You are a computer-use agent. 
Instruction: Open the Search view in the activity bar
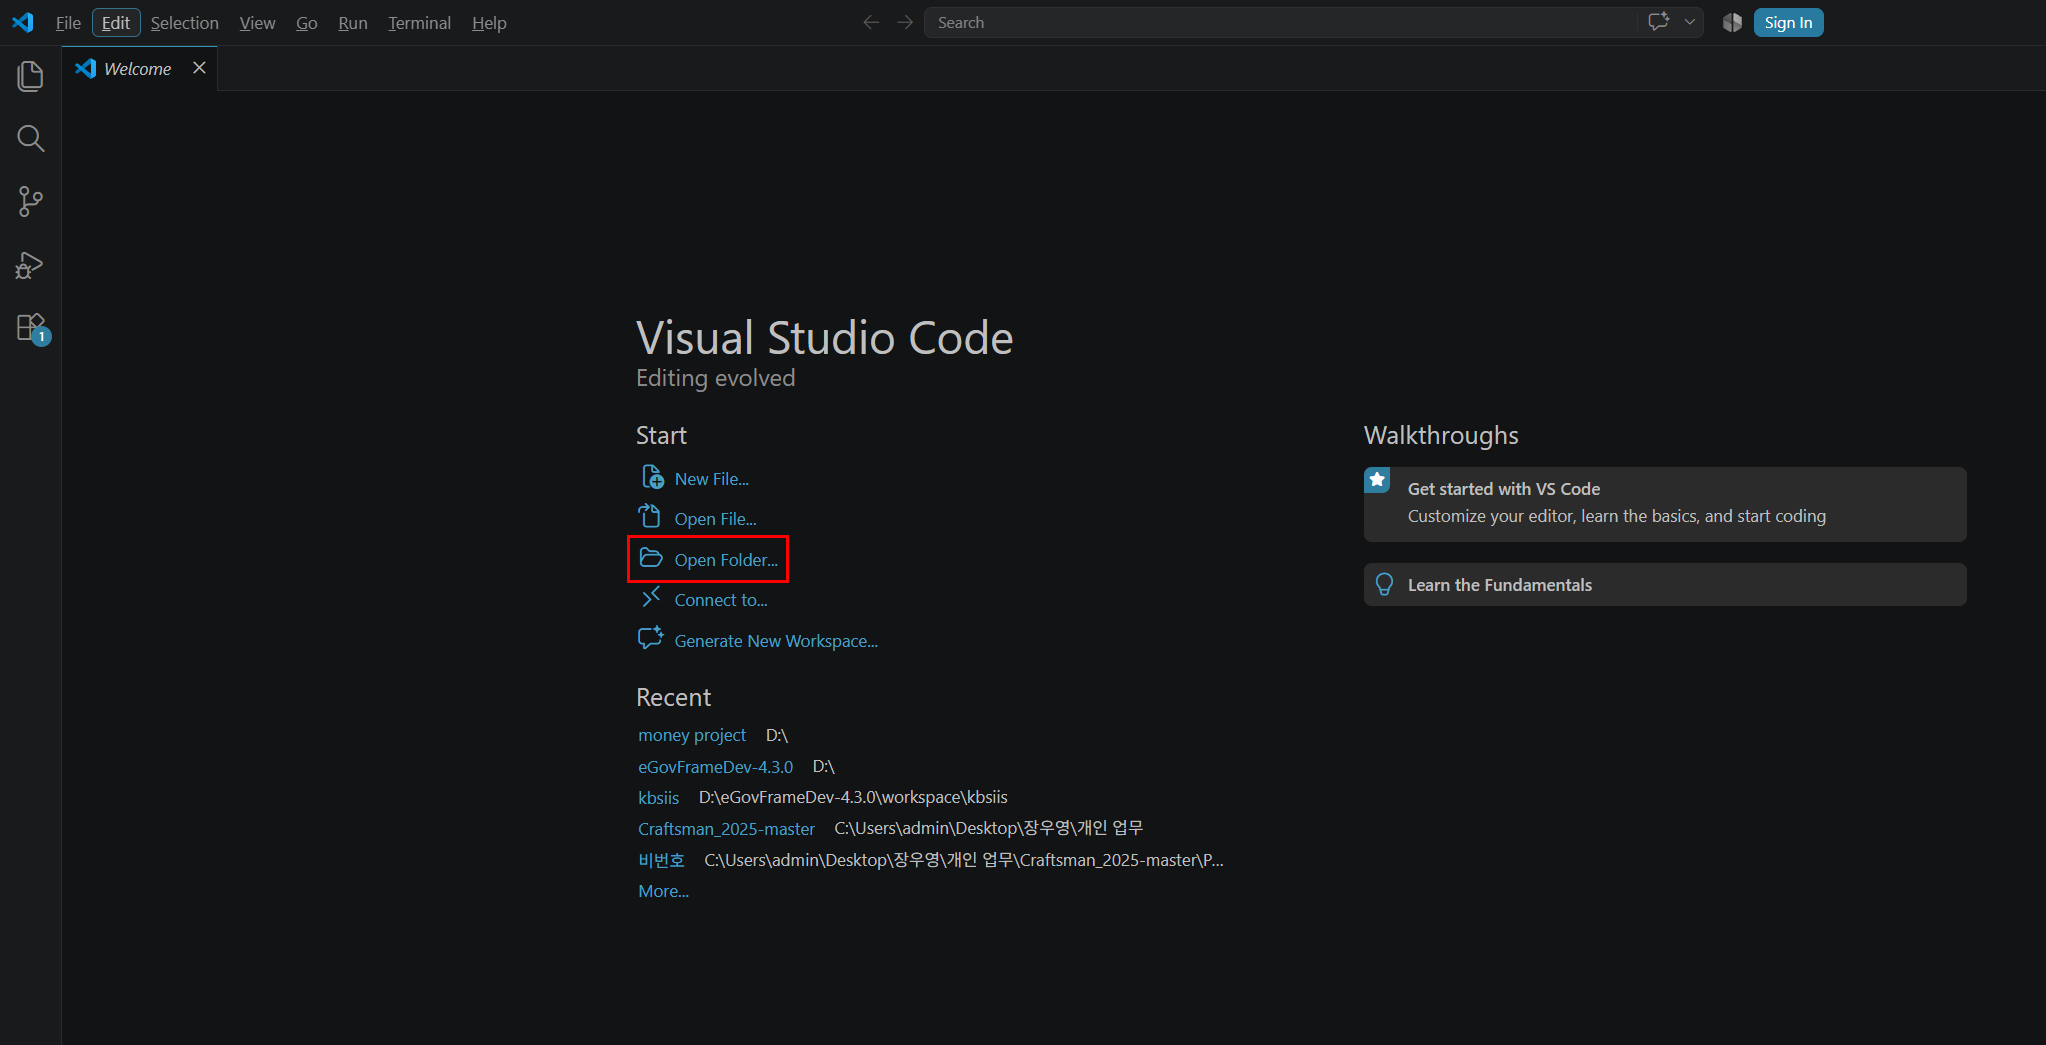pos(31,139)
